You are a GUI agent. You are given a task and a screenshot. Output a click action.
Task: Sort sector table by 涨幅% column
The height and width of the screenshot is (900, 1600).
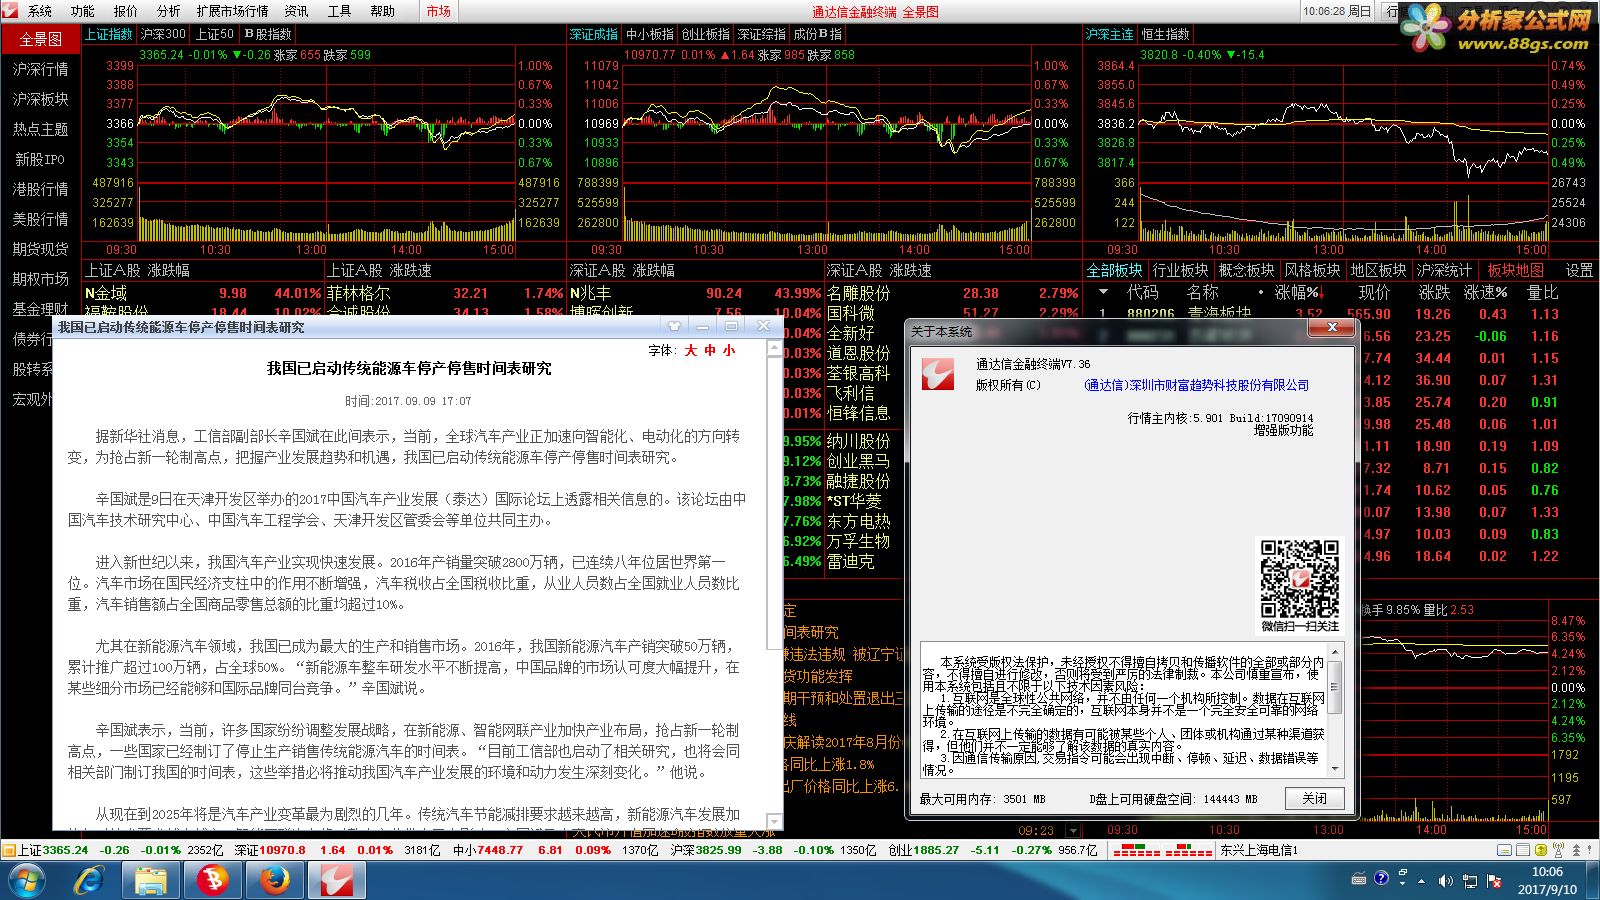1300,292
